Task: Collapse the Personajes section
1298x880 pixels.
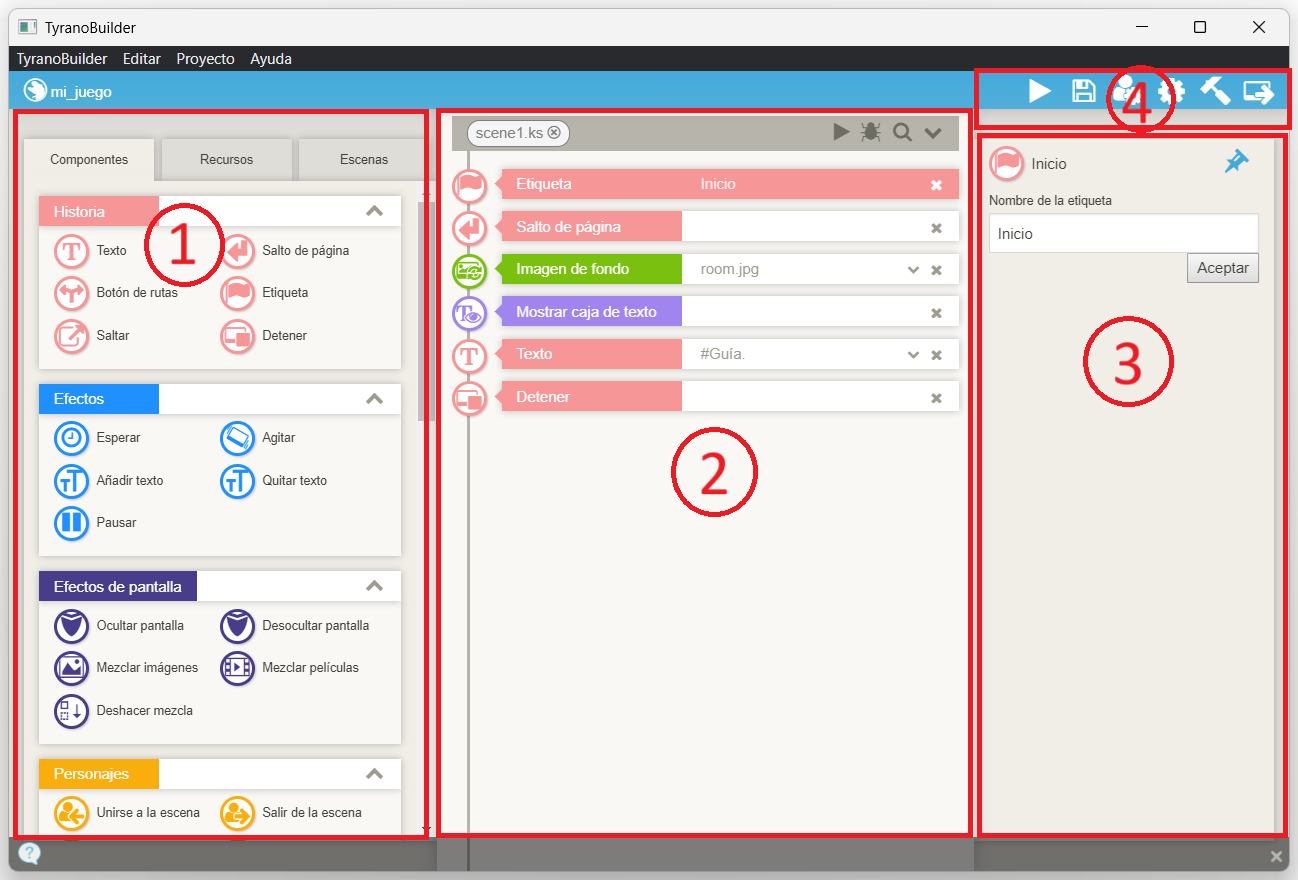Action: click(374, 774)
